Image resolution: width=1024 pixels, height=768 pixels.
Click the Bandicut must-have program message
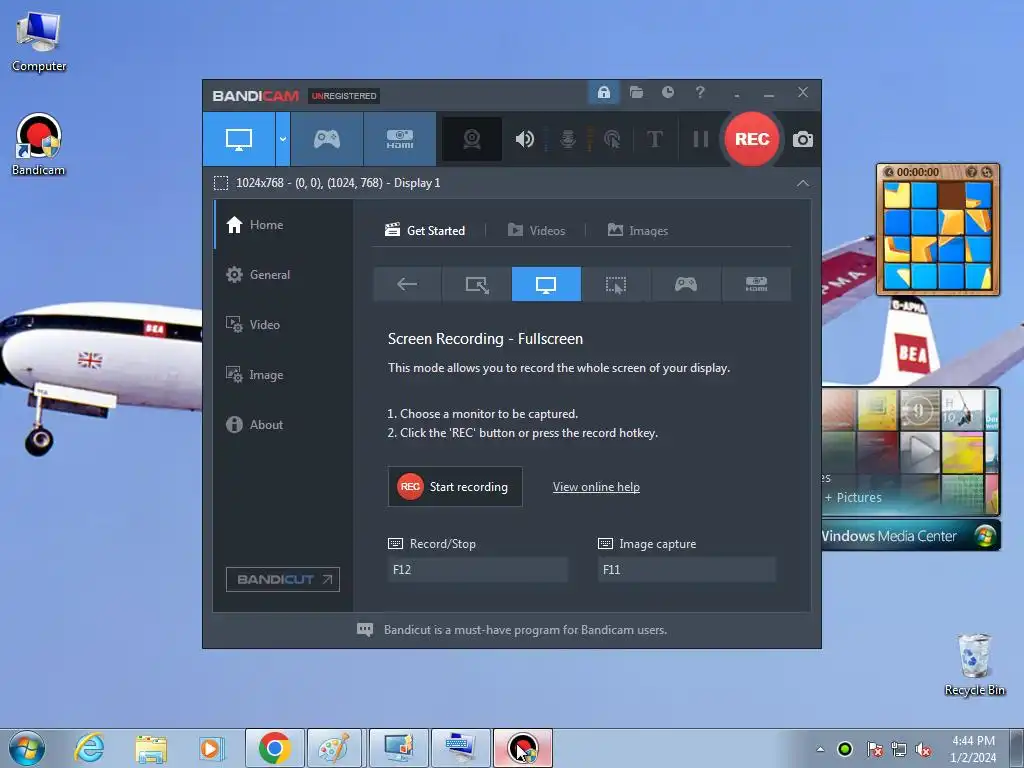click(525, 630)
